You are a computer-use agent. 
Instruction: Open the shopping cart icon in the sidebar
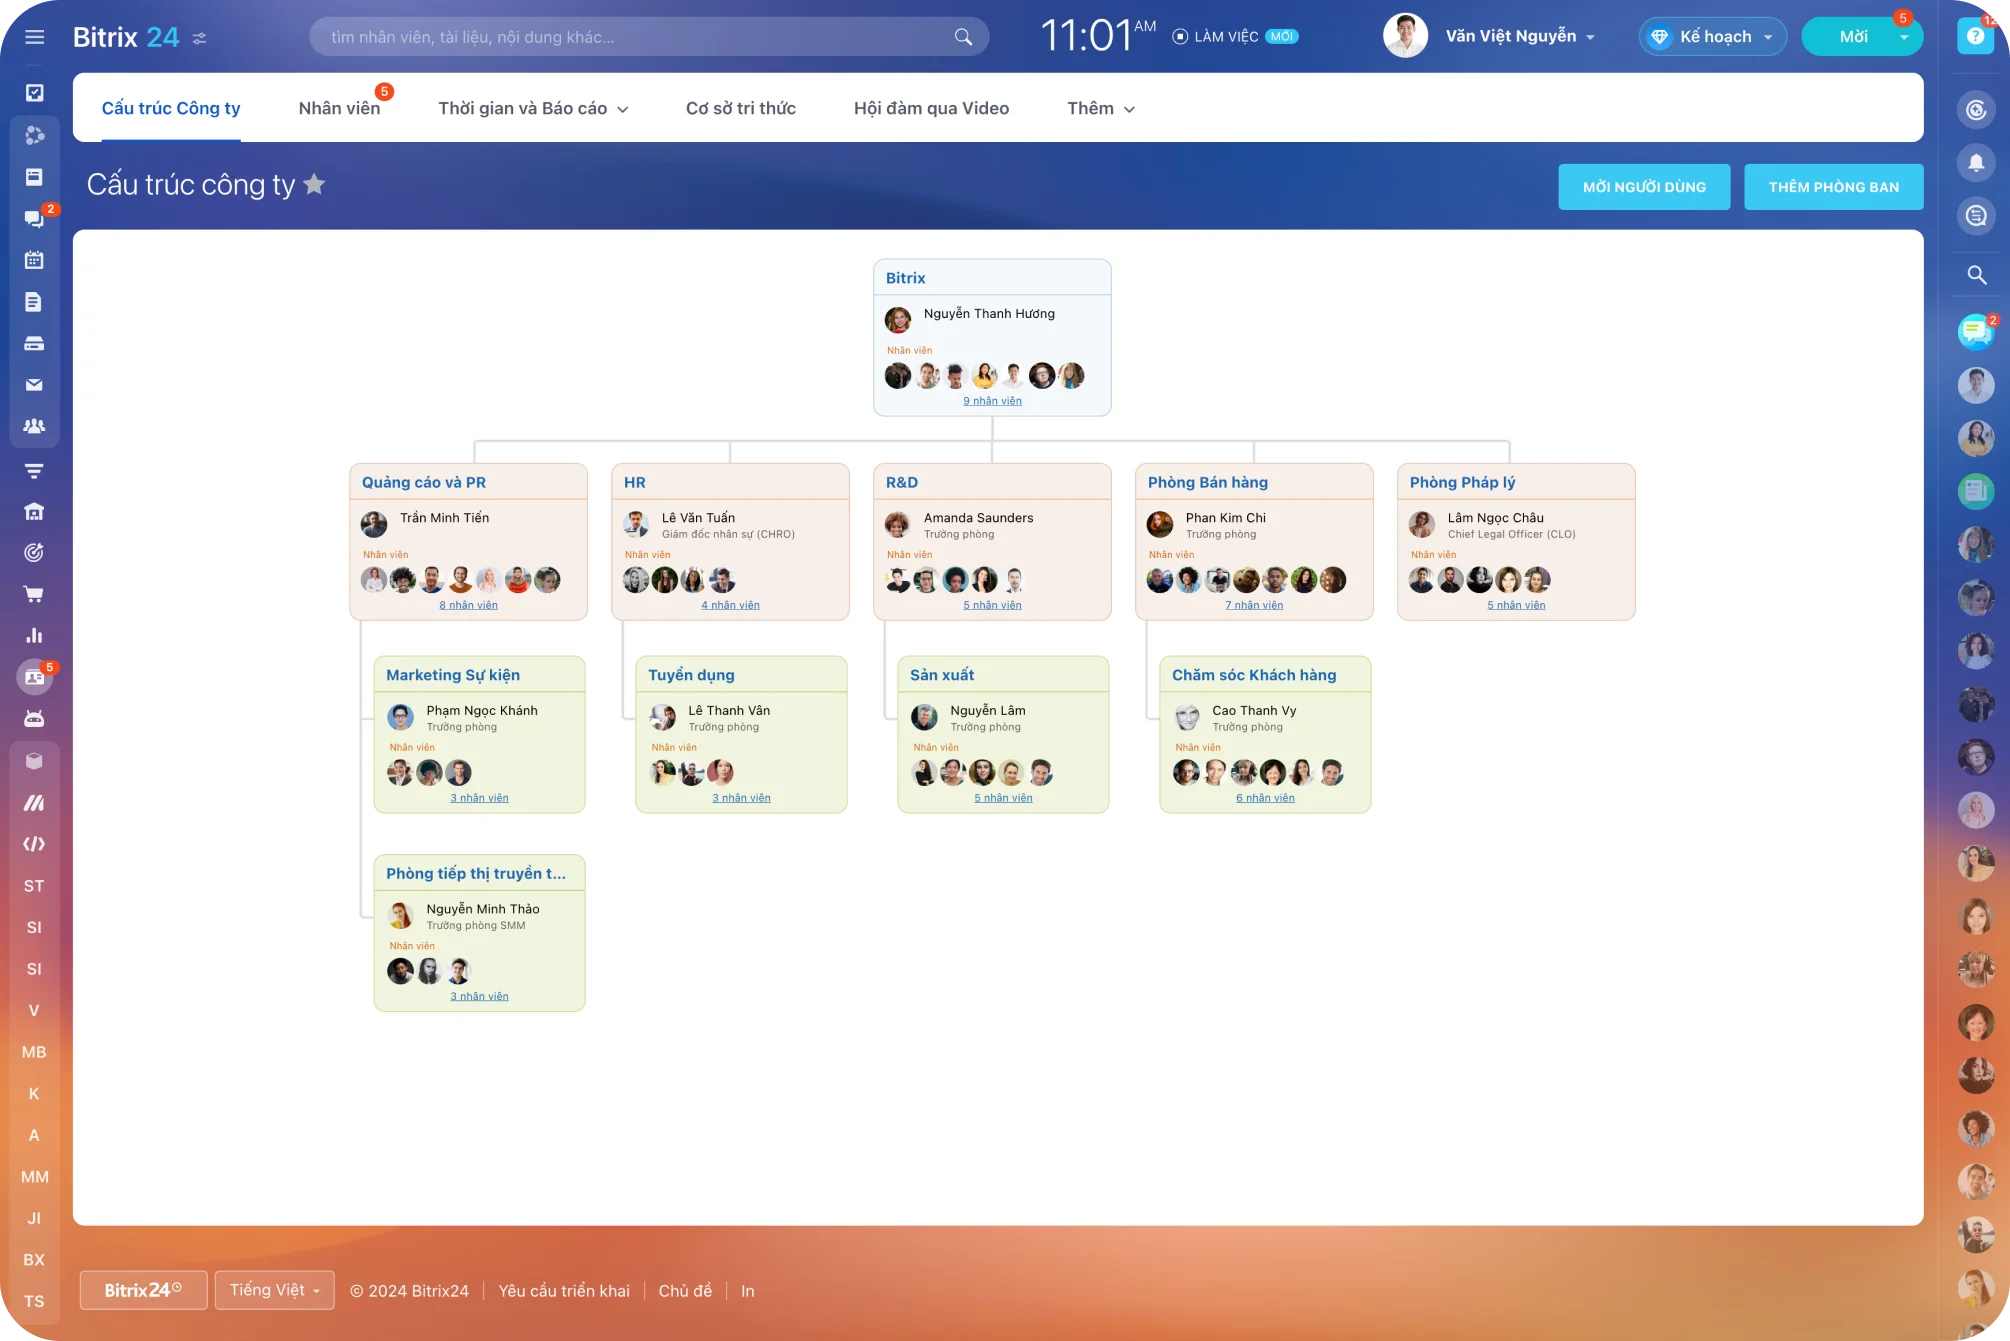point(34,594)
